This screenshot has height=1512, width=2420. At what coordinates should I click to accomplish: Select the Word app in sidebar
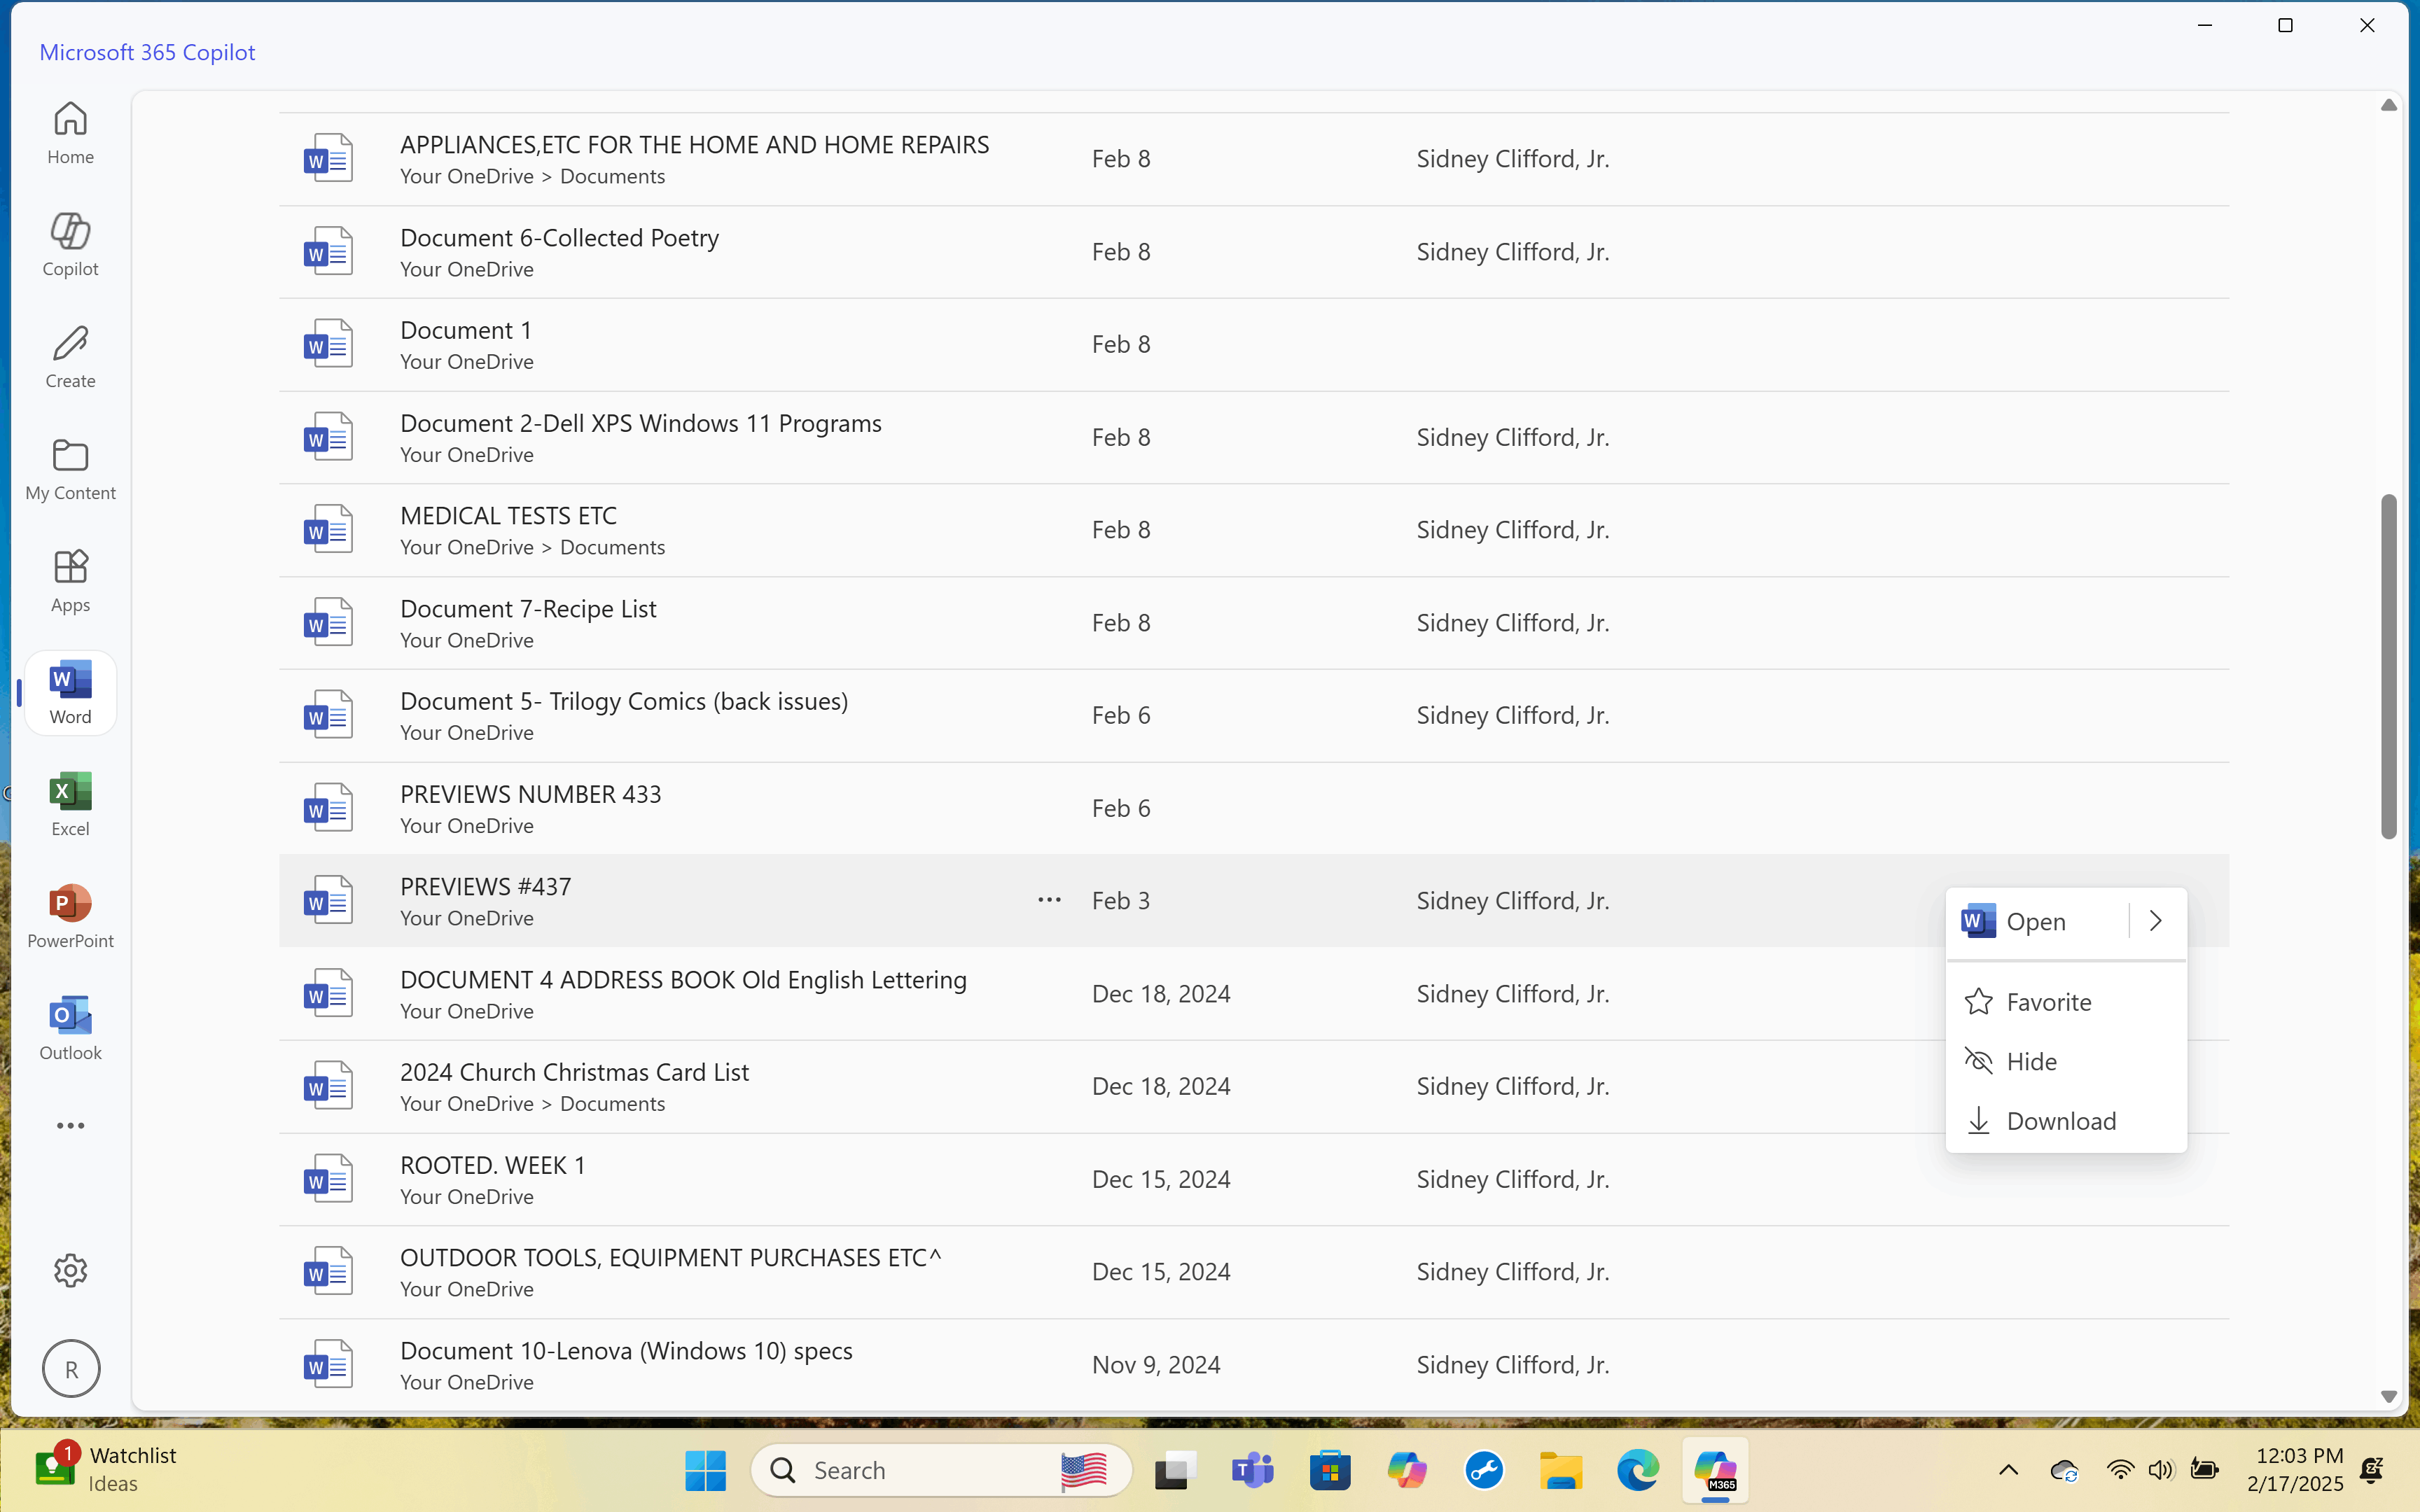[70, 693]
